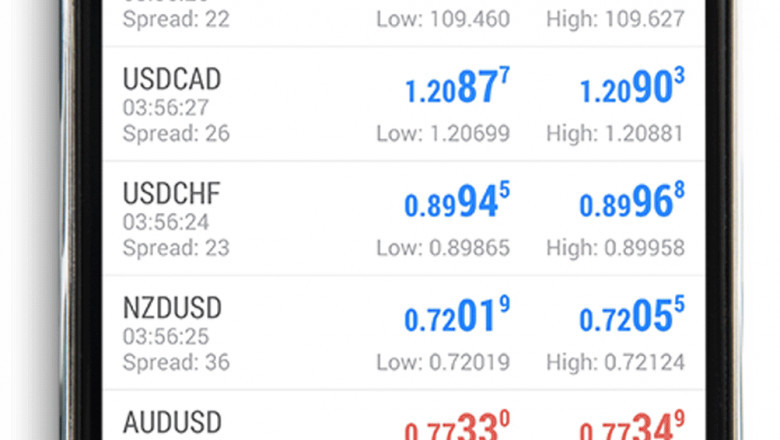Click the USDCHF High 0.89958 value
The width and height of the screenshot is (780, 440).
tap(615, 248)
